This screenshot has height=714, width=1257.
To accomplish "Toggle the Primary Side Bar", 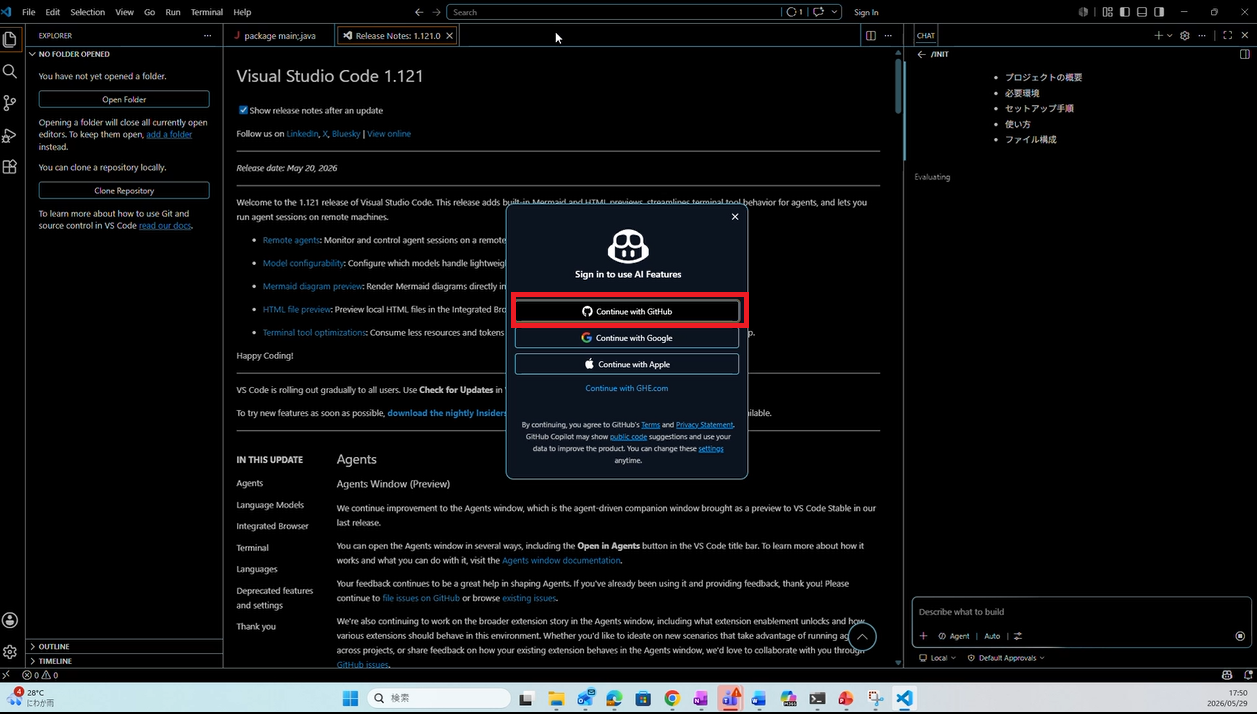I will pyautogui.click(x=1125, y=12).
